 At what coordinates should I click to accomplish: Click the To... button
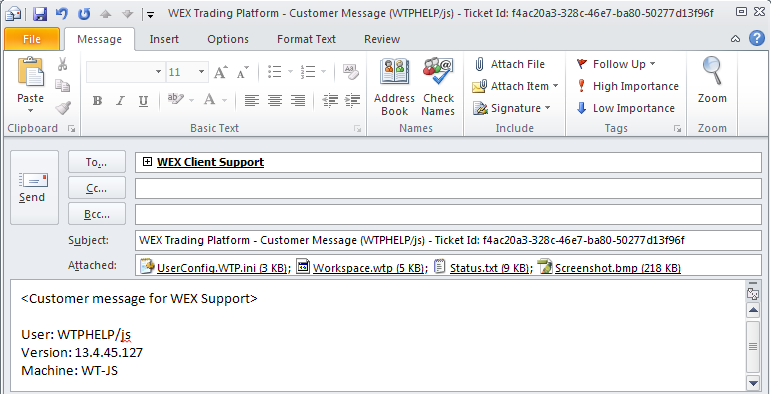(97, 162)
